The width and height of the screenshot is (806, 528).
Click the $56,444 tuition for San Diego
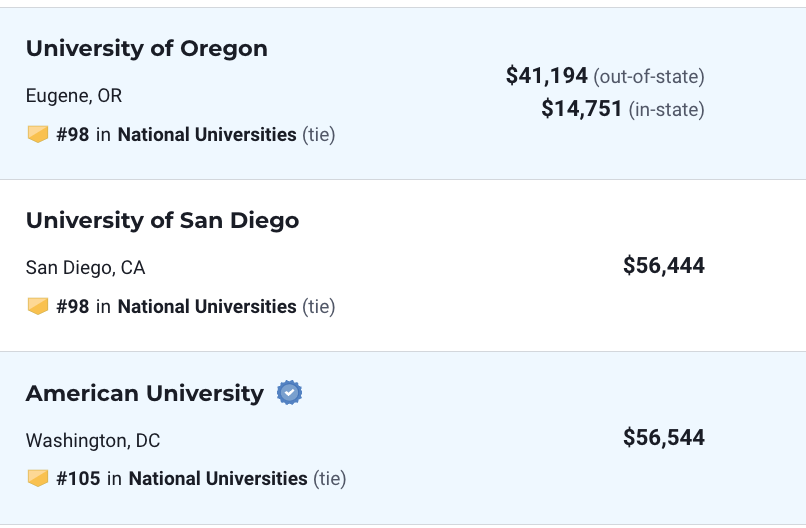coord(664,266)
